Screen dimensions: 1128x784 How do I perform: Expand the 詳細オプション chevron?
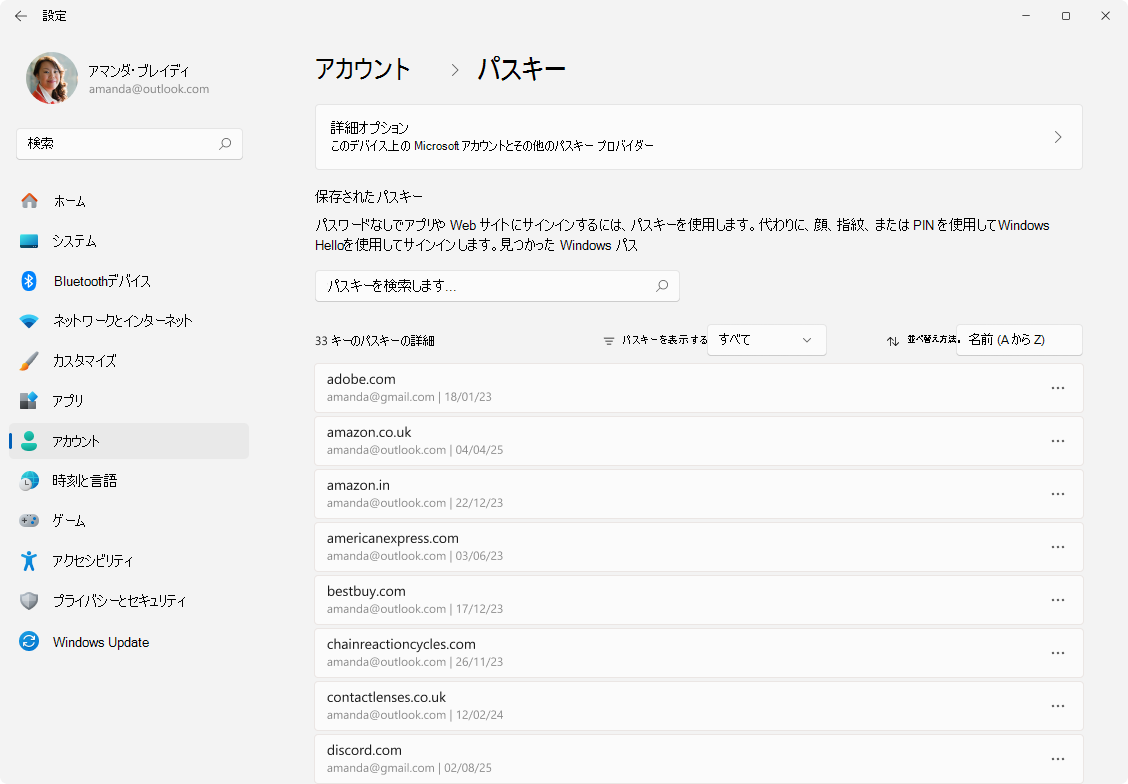pyautogui.click(x=1058, y=137)
